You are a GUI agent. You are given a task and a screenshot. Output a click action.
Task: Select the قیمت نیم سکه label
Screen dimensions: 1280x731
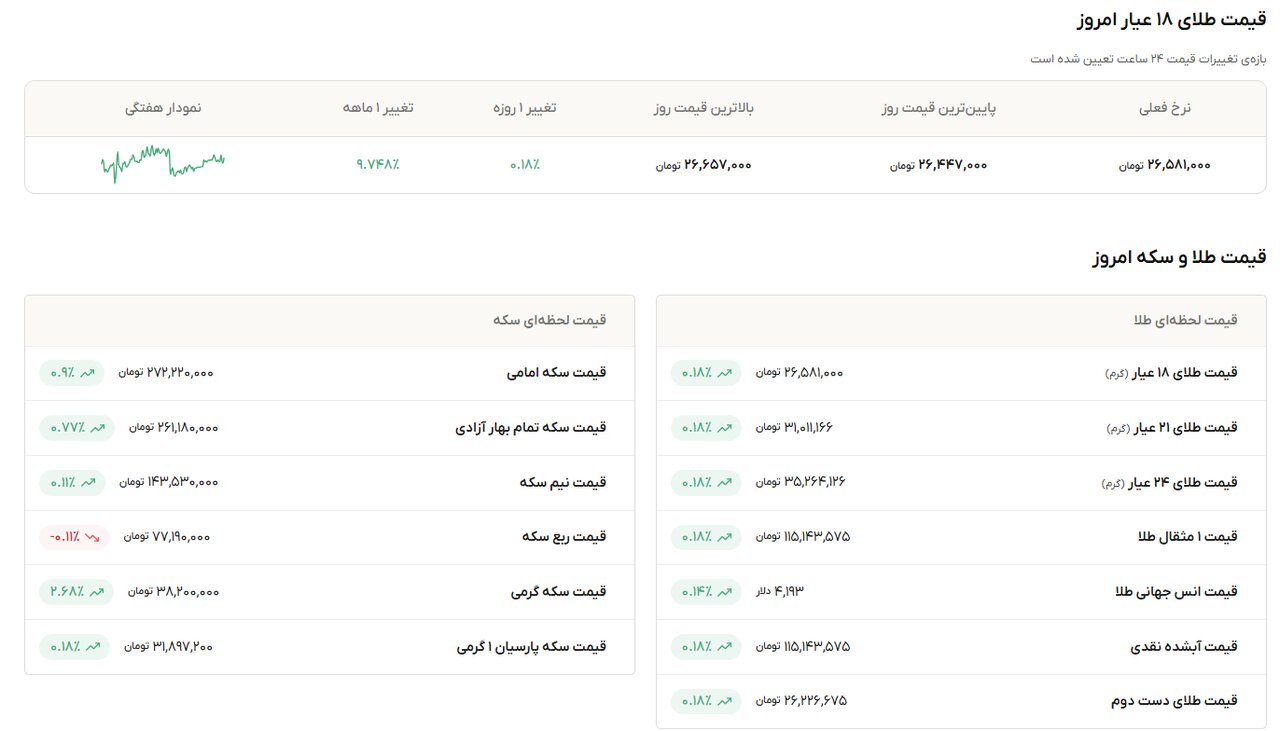pos(563,482)
